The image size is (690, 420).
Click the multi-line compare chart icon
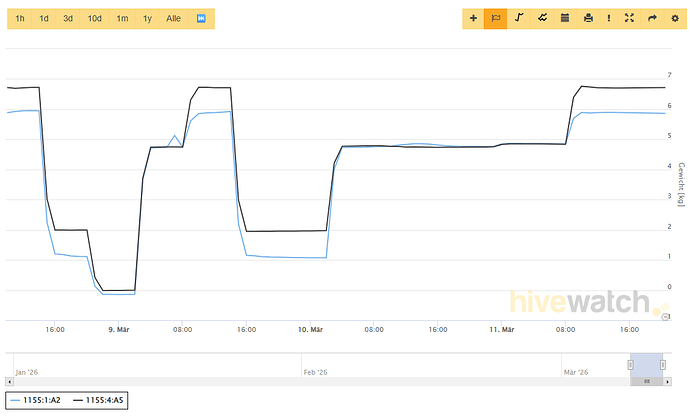(542, 18)
